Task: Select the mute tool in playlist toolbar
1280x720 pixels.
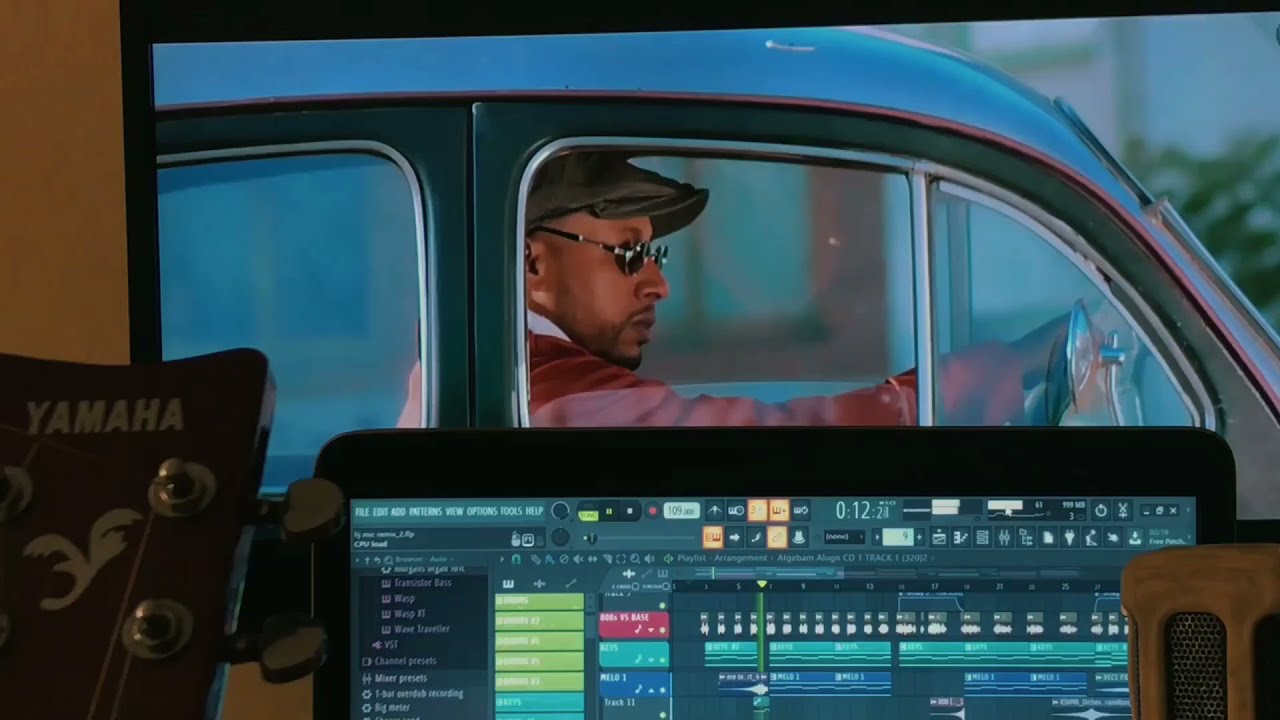Action: coord(578,559)
